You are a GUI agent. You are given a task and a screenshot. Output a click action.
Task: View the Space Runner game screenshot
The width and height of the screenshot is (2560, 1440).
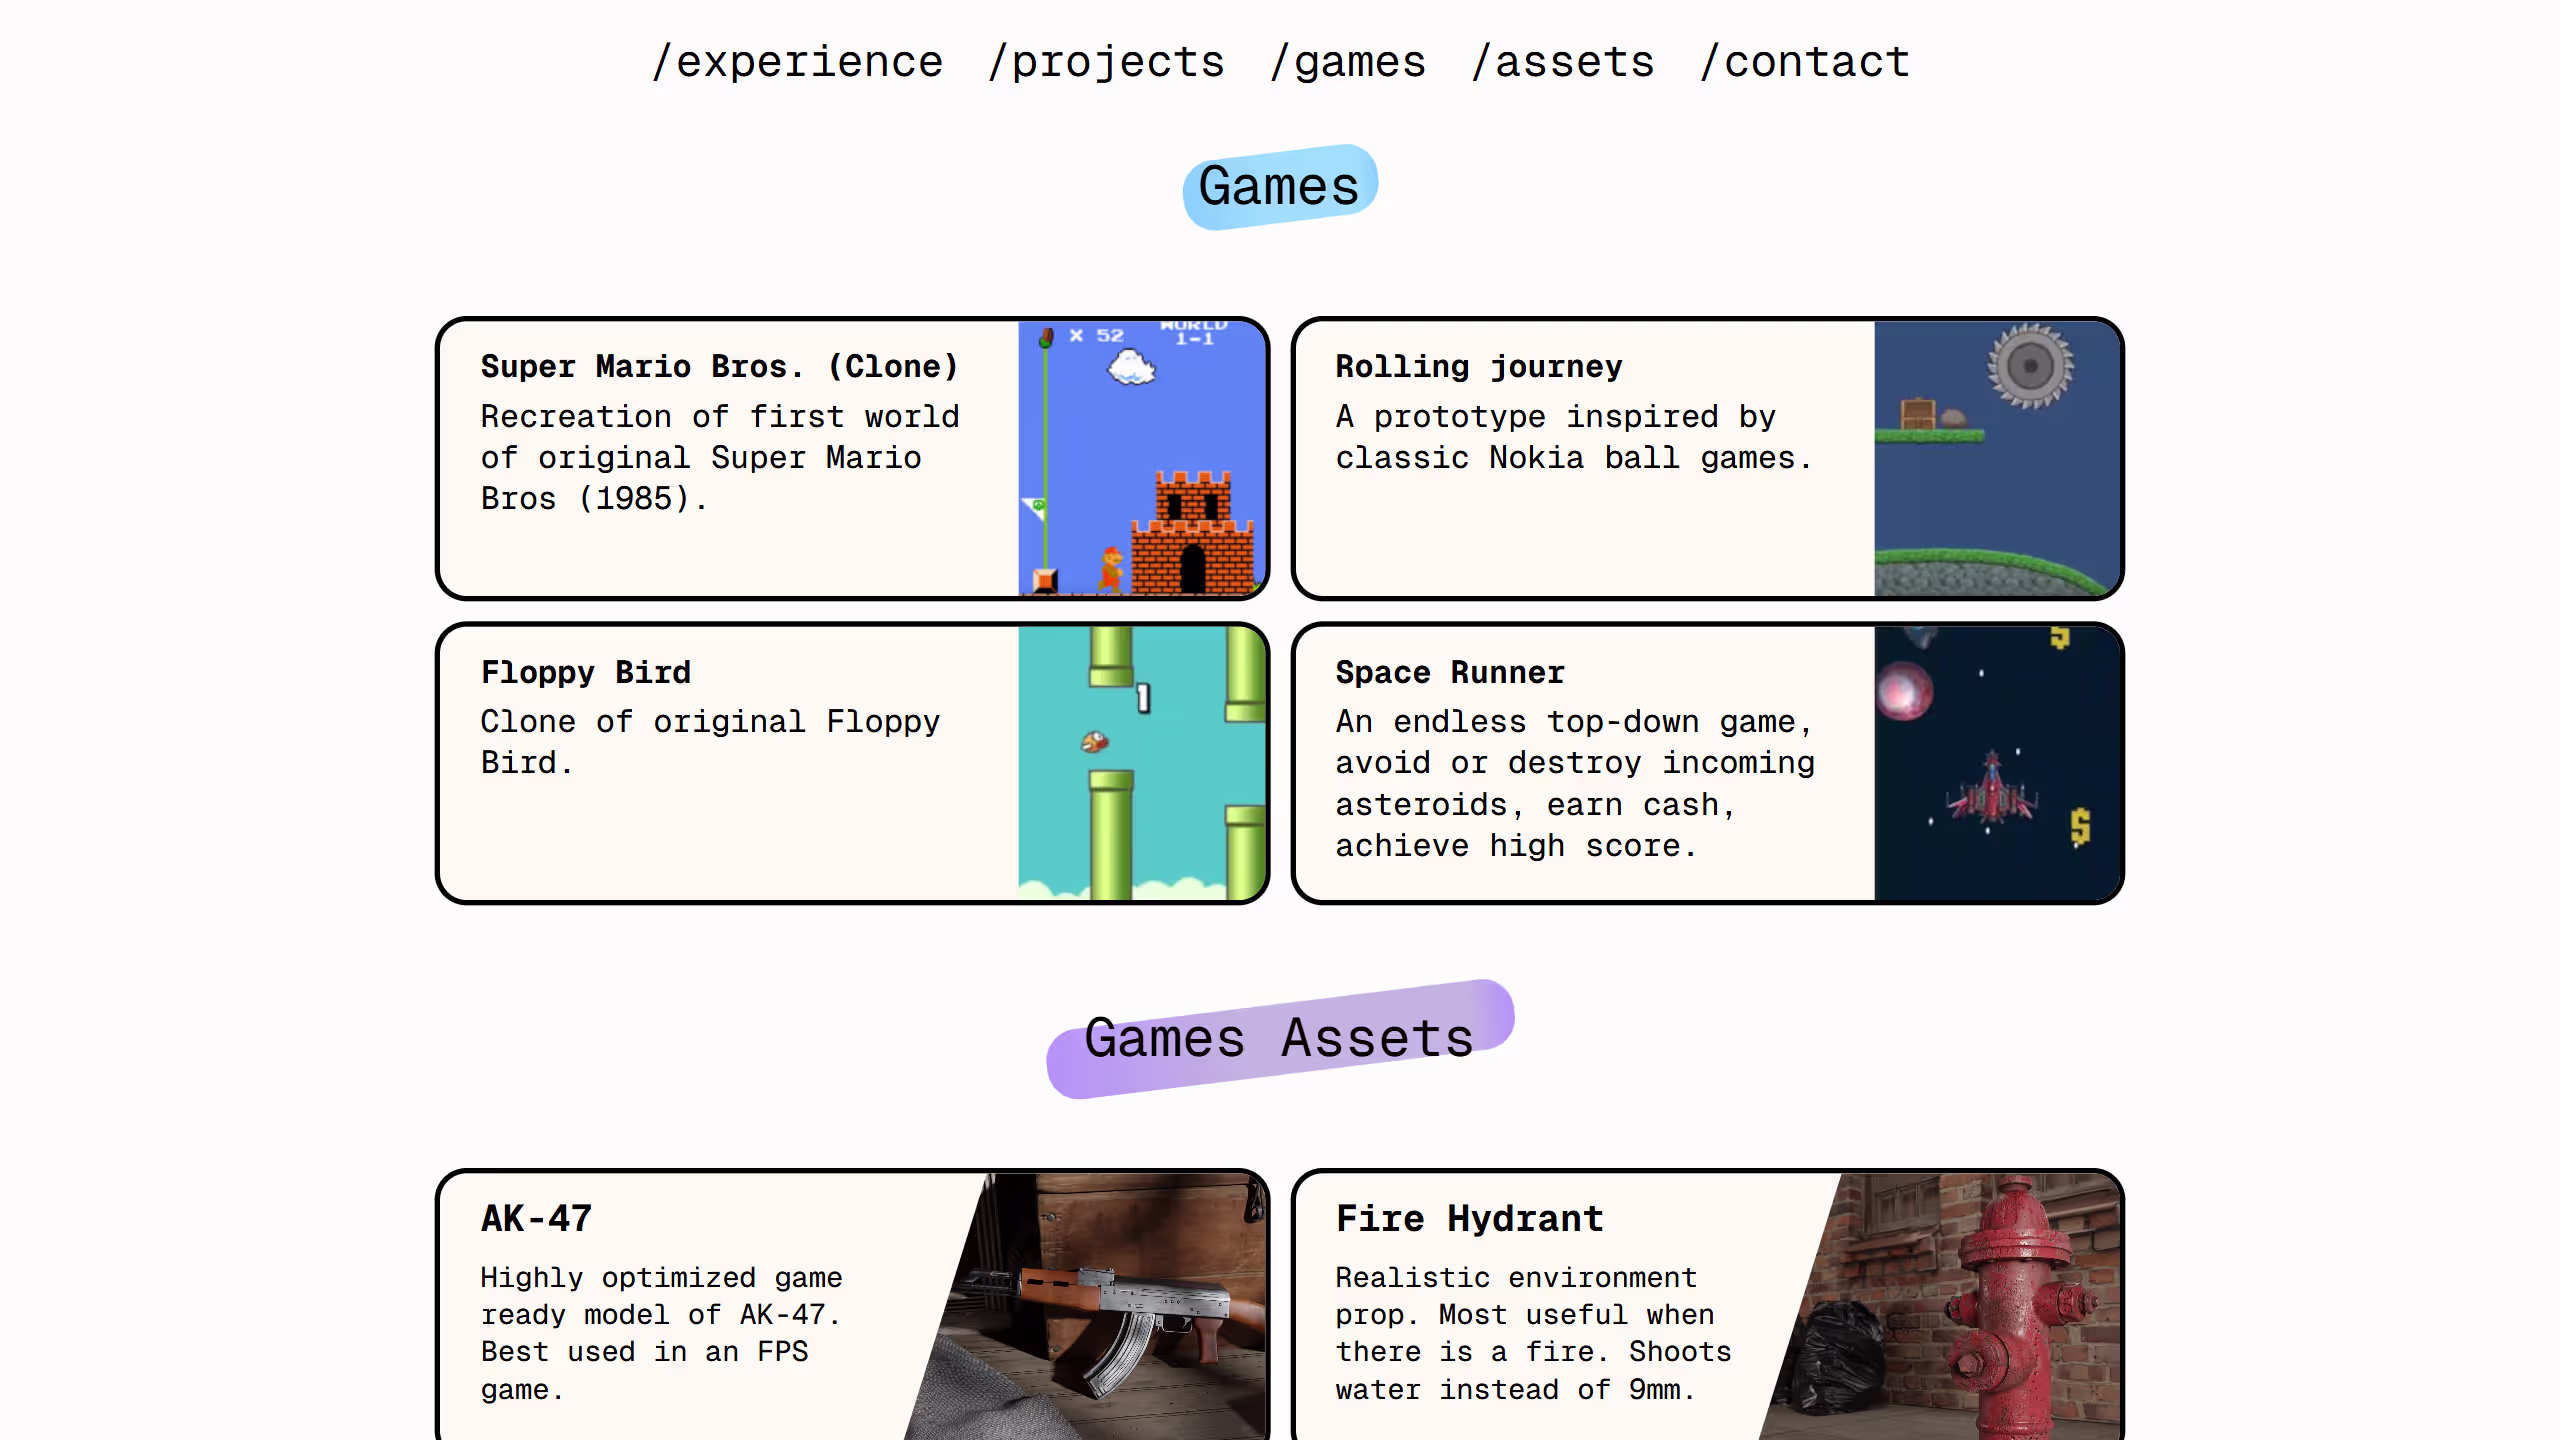click(x=1997, y=764)
